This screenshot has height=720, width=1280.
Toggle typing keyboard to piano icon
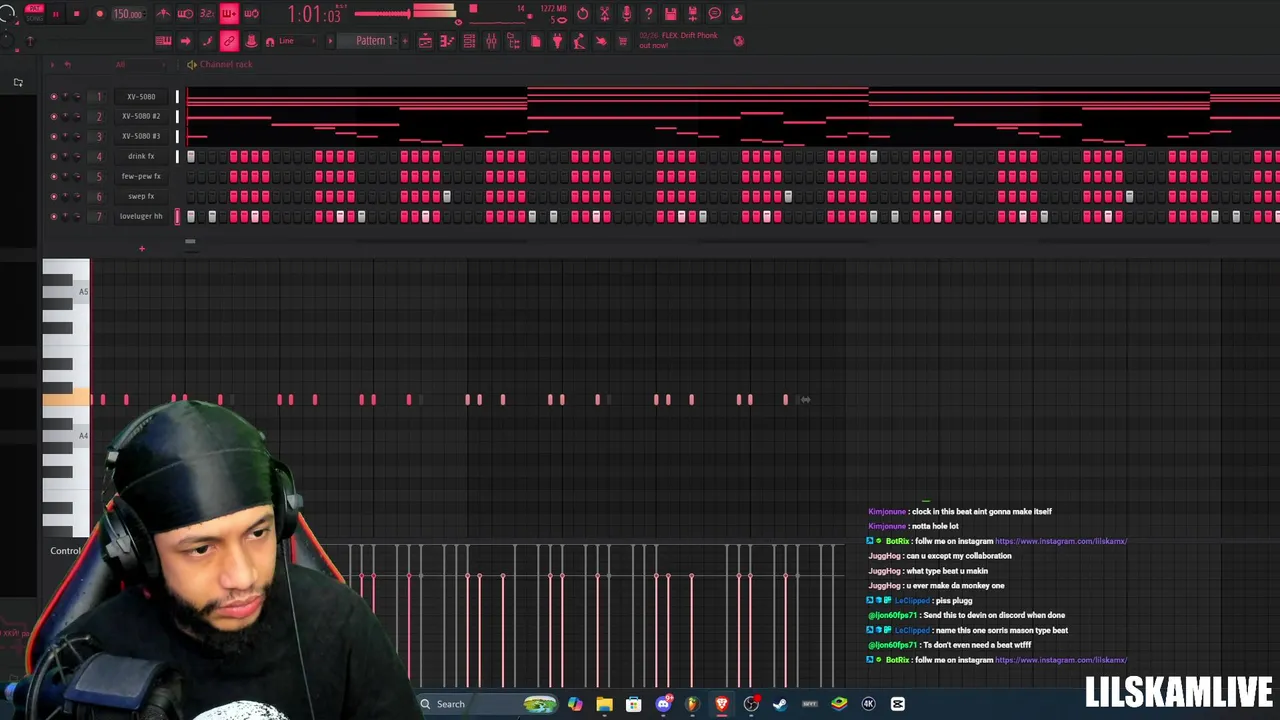163,41
